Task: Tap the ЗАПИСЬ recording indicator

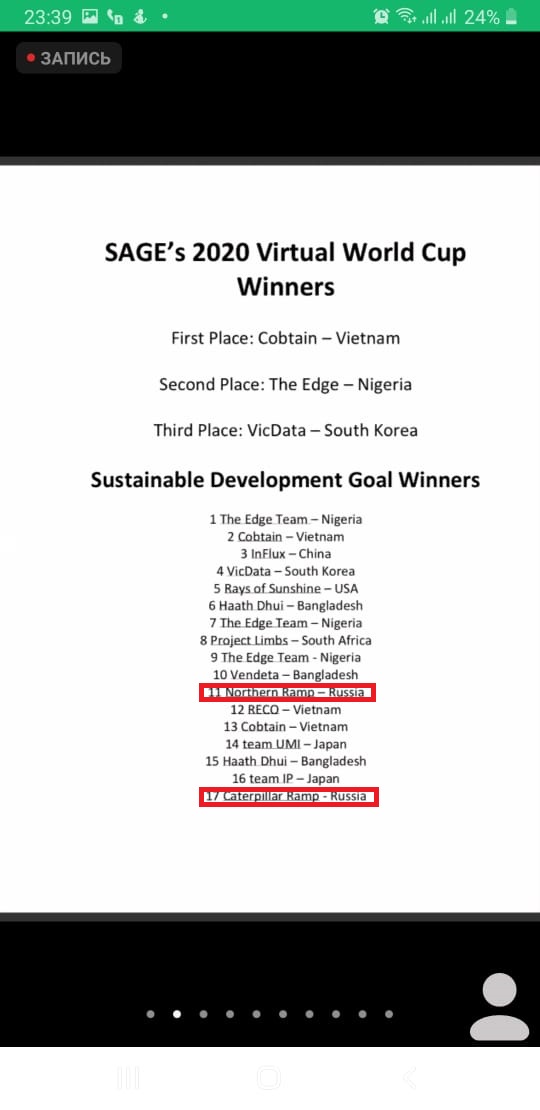Action: [x=69, y=58]
